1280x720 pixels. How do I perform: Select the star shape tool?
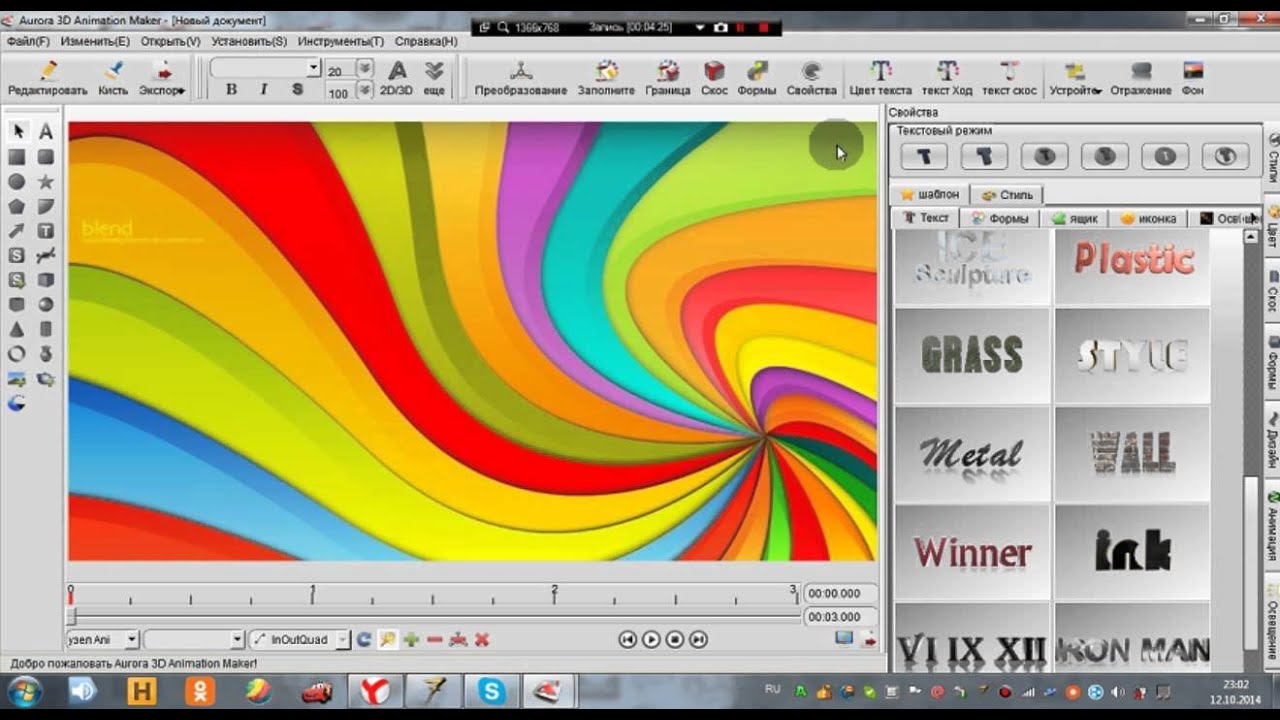pos(46,181)
